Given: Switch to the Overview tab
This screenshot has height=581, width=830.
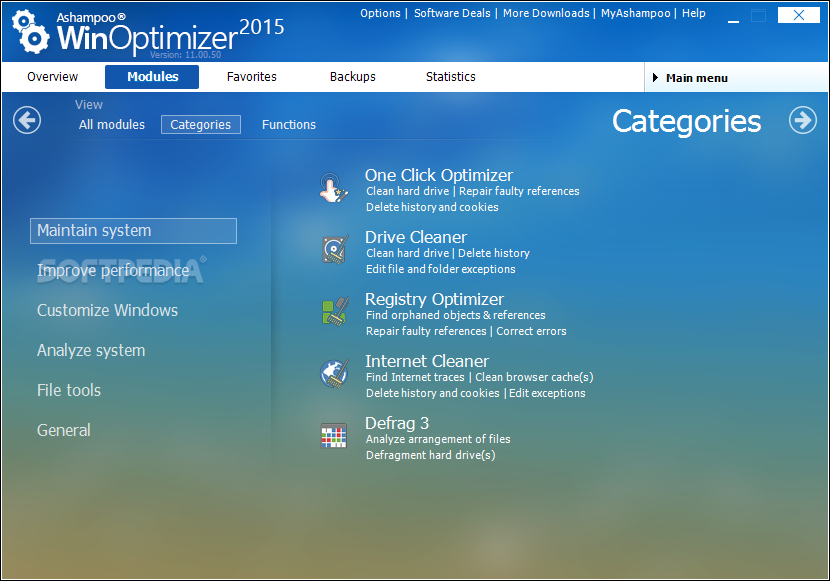Looking at the screenshot, I should tap(52, 77).
